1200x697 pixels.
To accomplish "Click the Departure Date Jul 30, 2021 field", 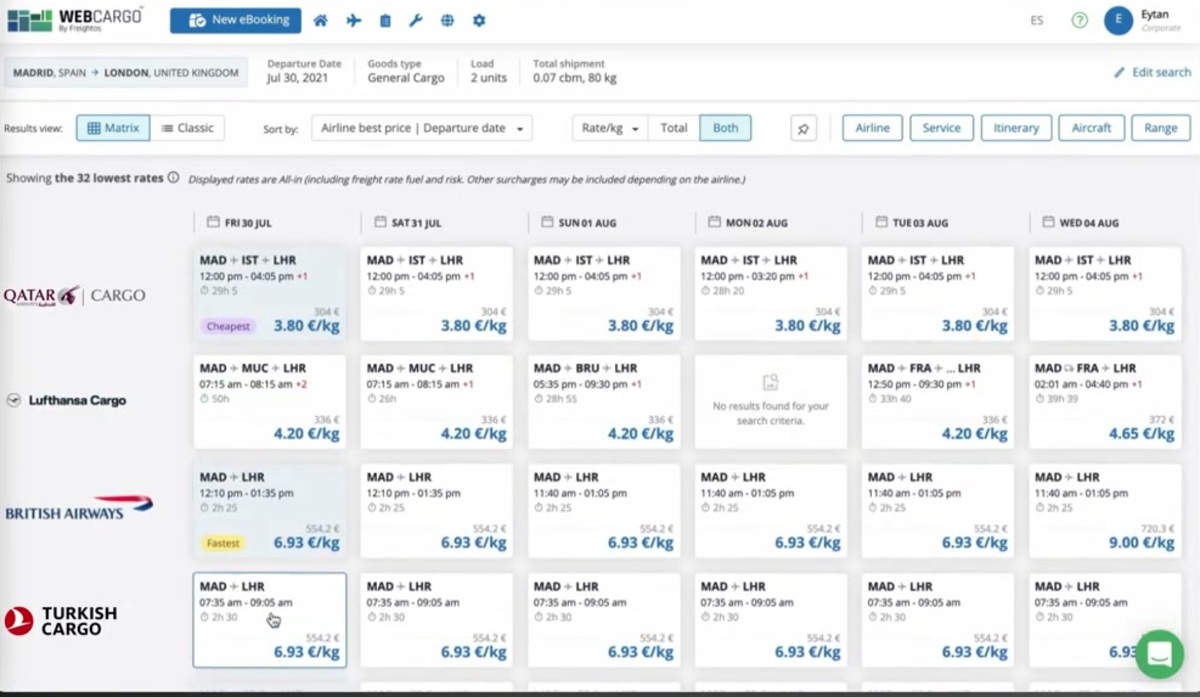I will [x=304, y=71].
